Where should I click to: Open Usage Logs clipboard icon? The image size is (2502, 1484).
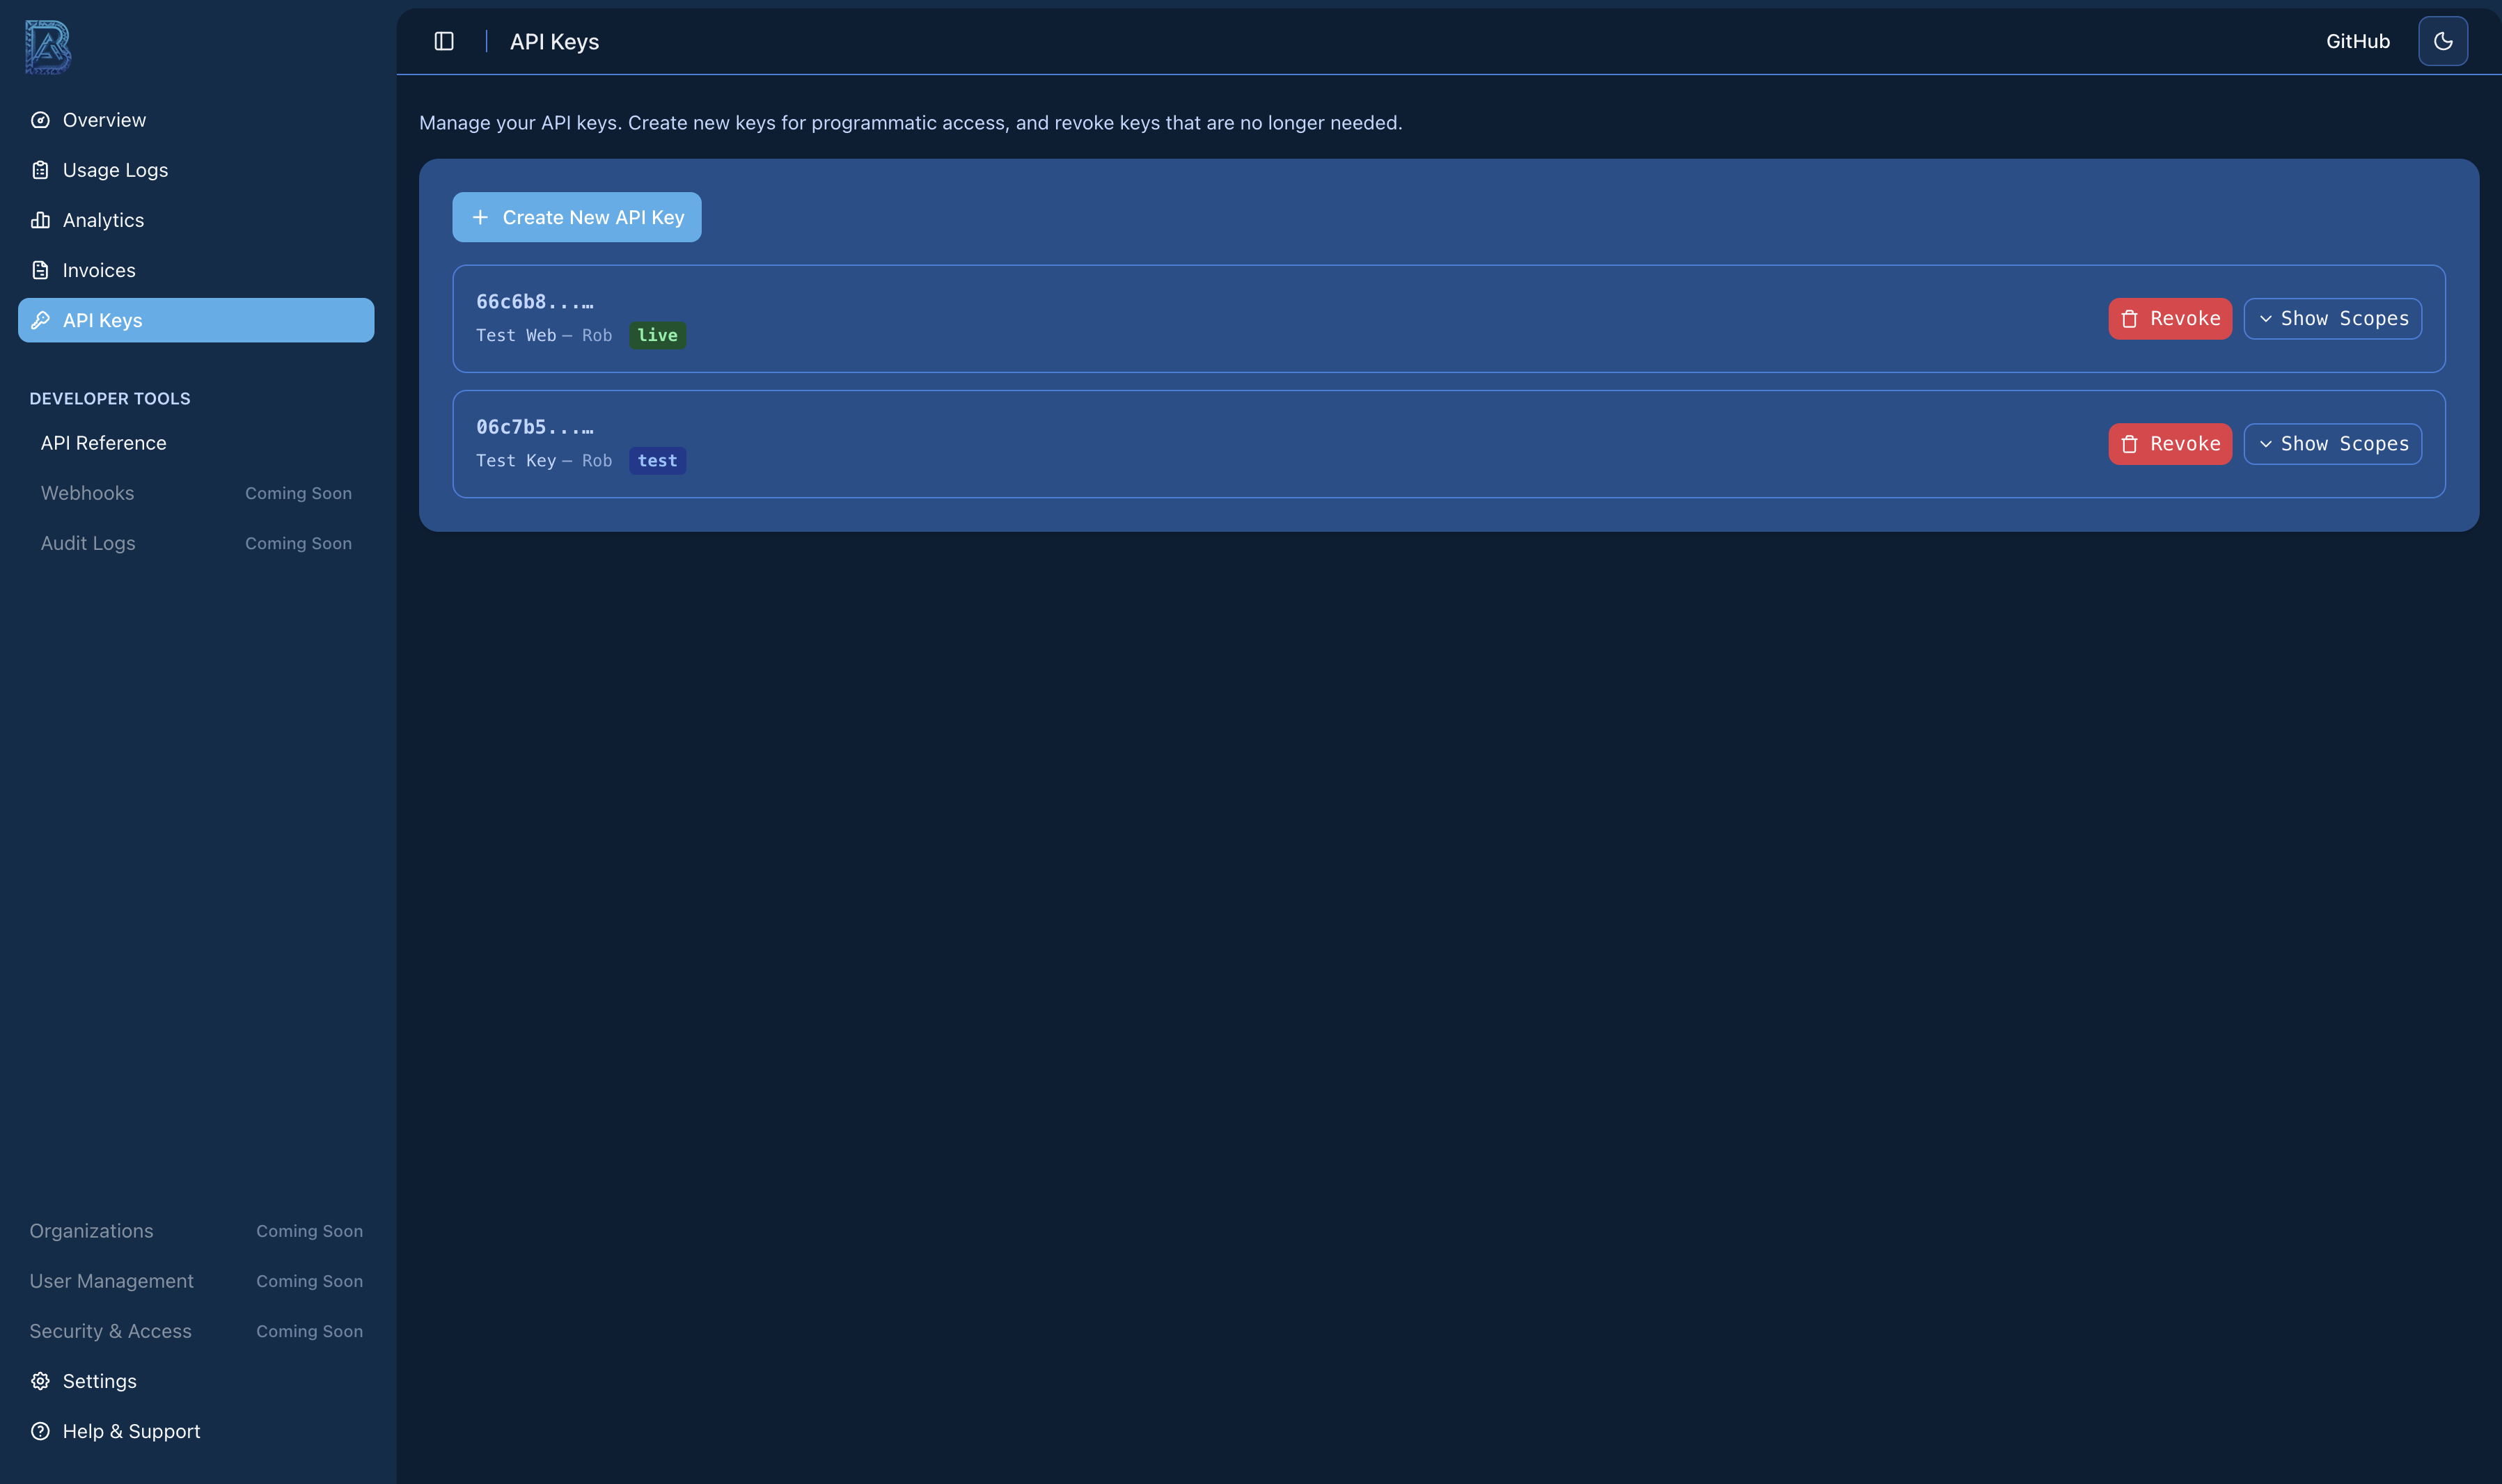point(40,170)
